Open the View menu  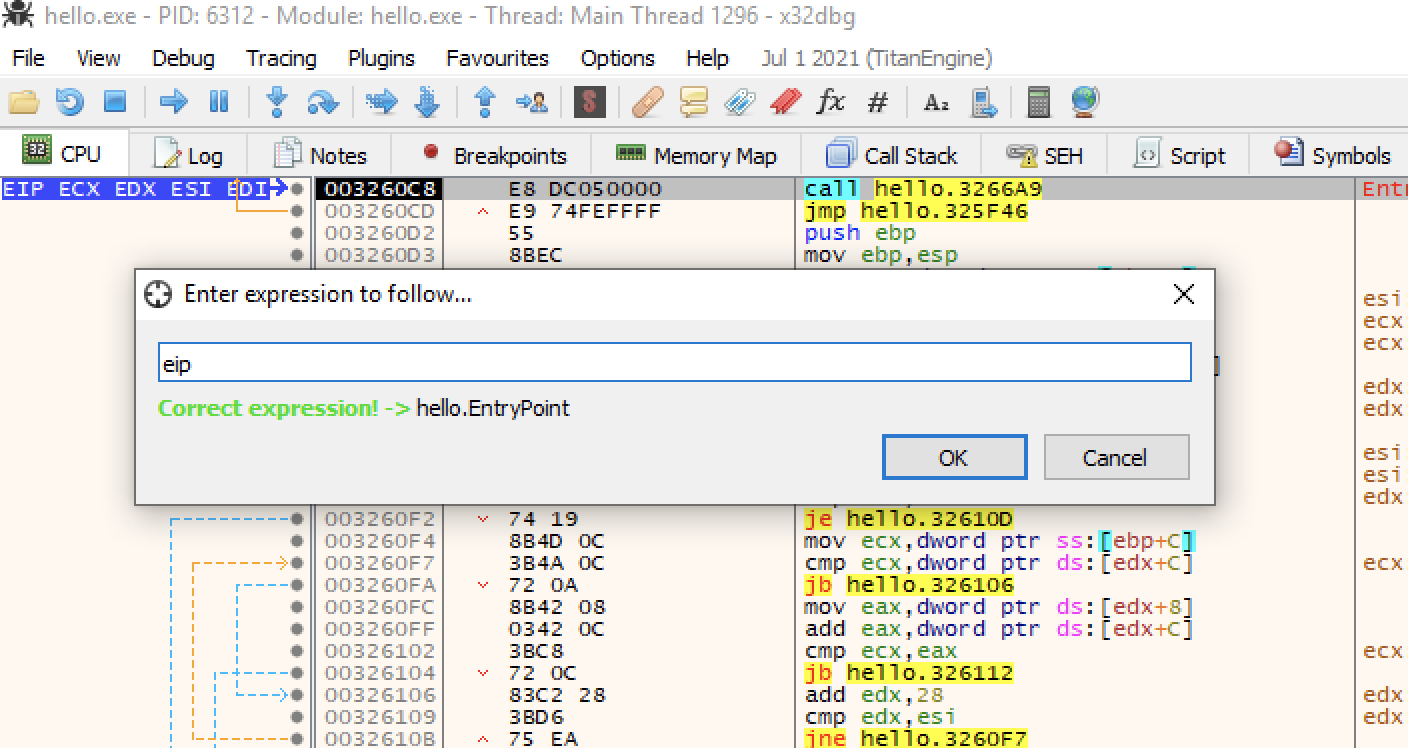click(x=99, y=58)
